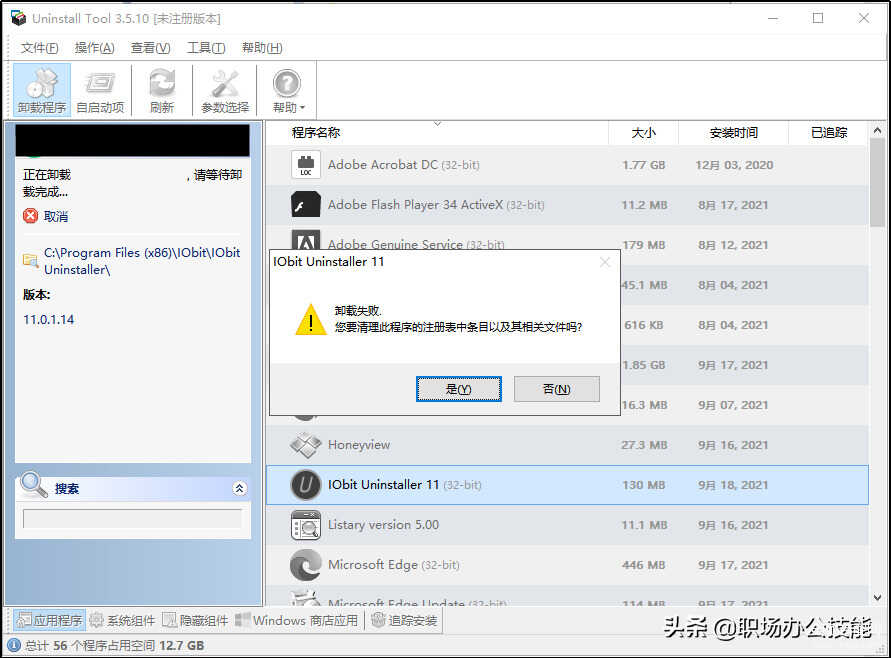Click the Listary version 5.00 icon
891x658 pixels.
coord(305,525)
